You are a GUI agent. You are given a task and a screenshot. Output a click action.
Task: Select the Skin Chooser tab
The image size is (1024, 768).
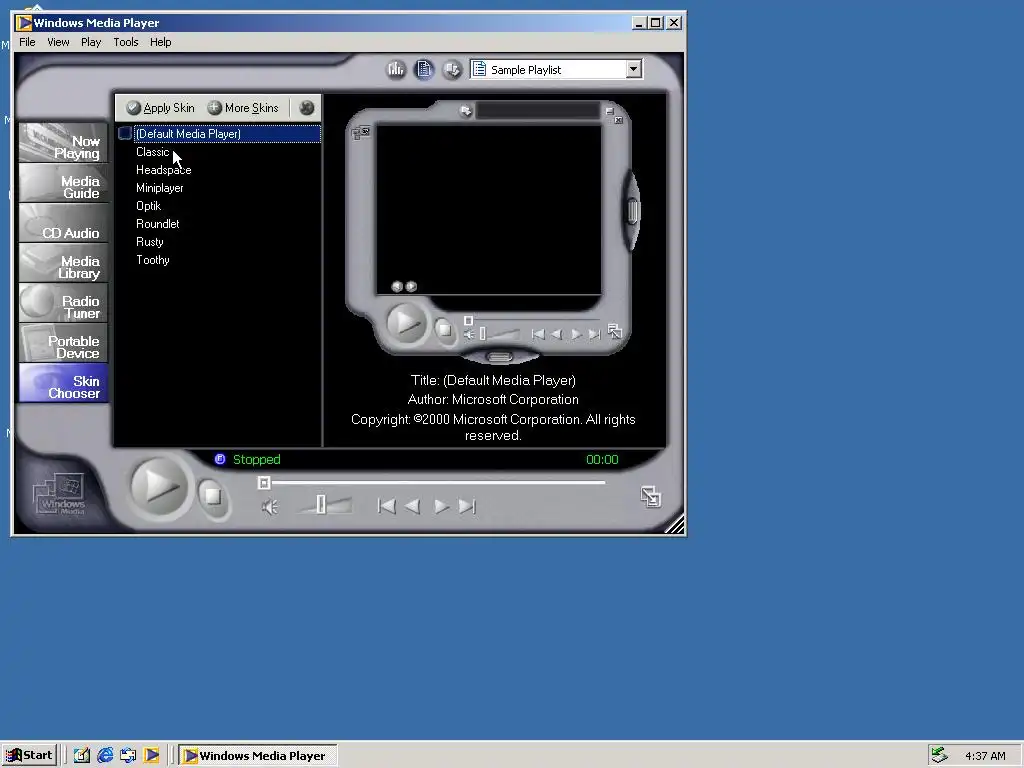point(63,383)
